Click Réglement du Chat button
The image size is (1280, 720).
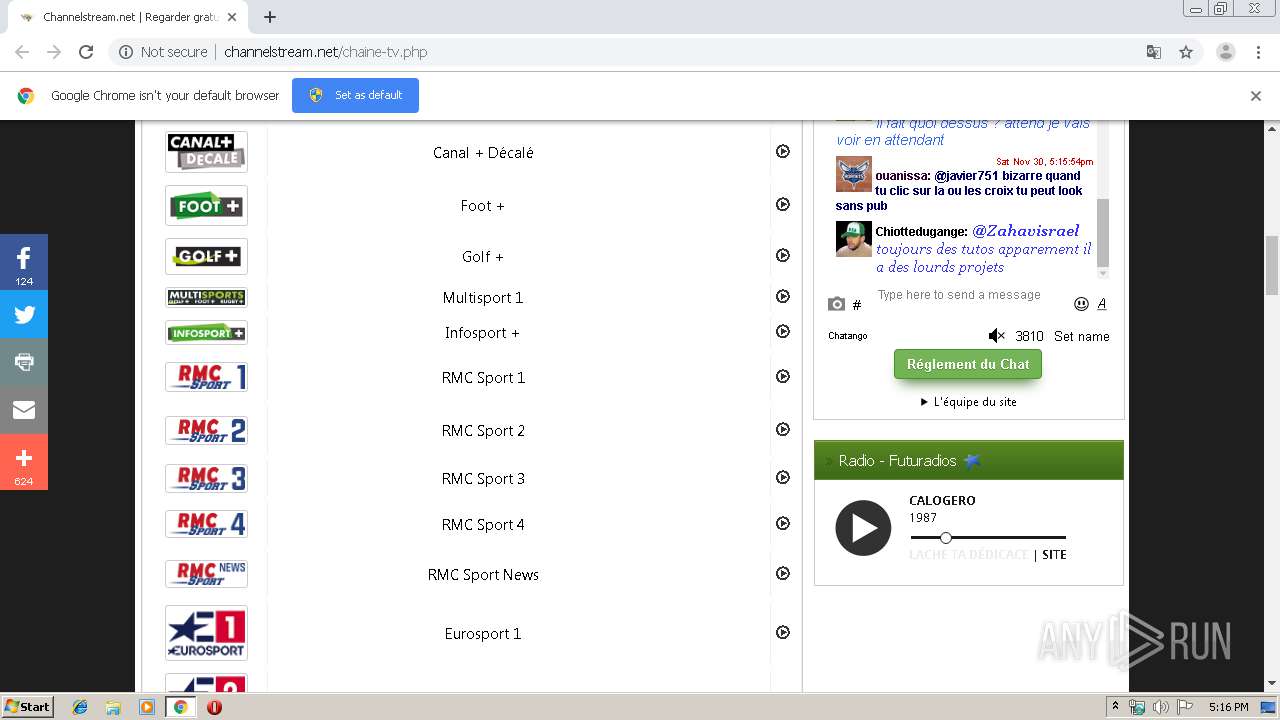click(968, 364)
